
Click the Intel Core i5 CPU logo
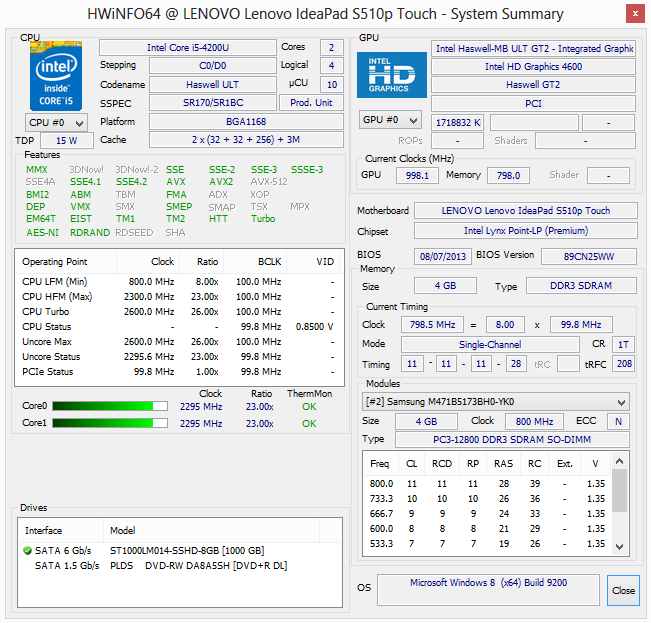click(56, 76)
